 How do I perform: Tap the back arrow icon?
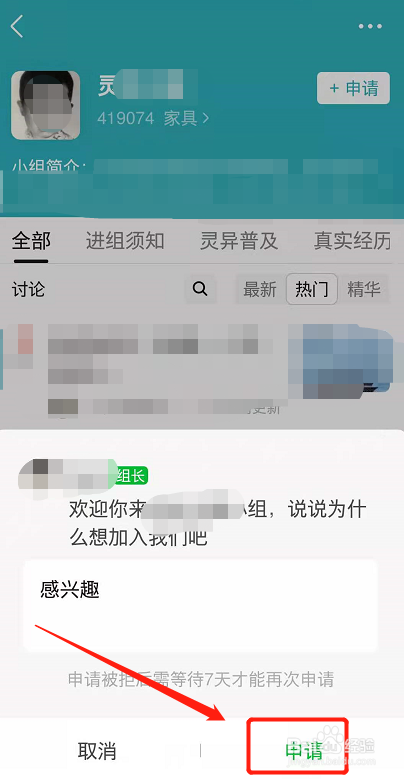(x=17, y=26)
